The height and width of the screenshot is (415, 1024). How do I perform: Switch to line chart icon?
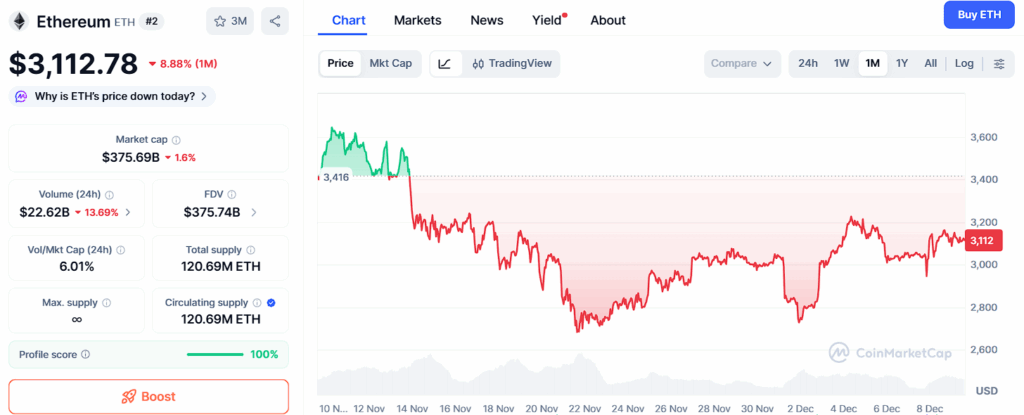click(x=445, y=63)
